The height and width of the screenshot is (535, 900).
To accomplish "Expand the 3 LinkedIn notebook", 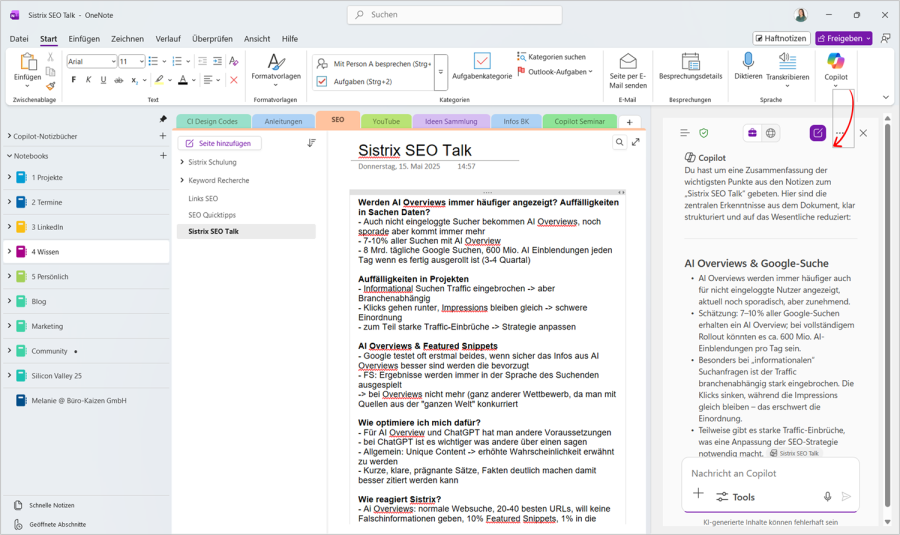I will click(9, 227).
